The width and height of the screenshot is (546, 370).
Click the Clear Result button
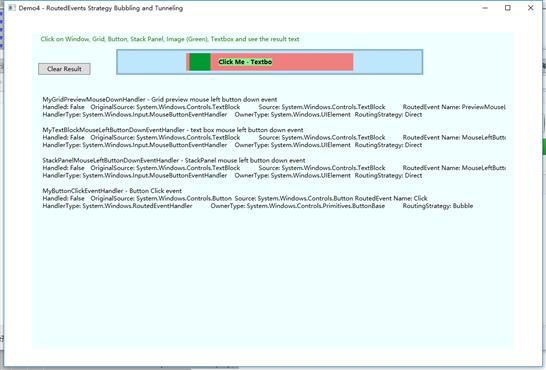pos(64,69)
